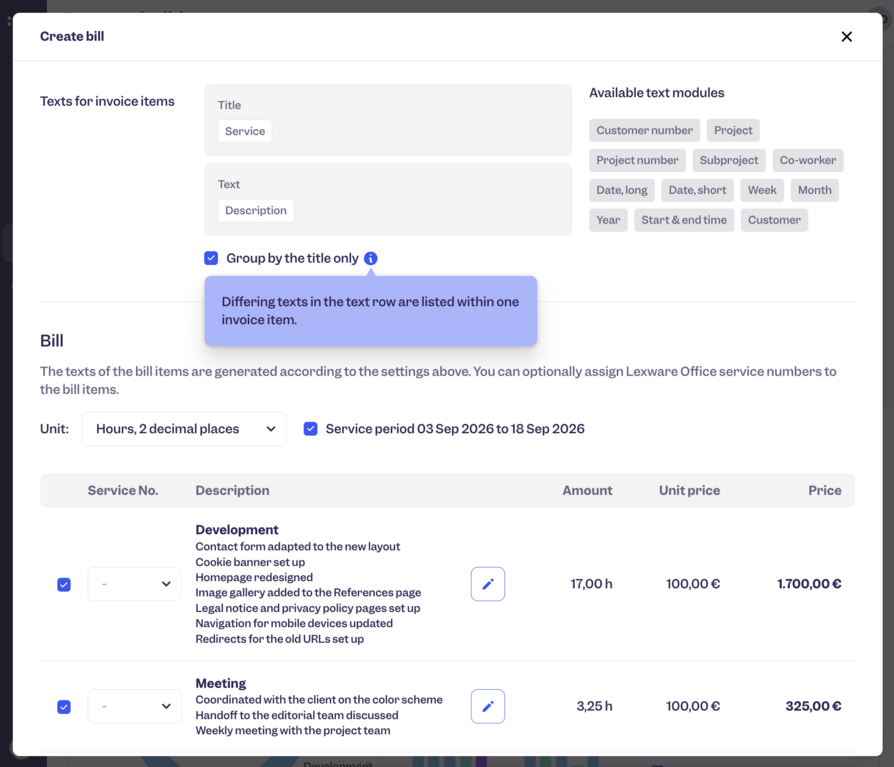Screen dimensions: 894x767
Task: Select the Service chip in Title field
Action: [245, 131]
